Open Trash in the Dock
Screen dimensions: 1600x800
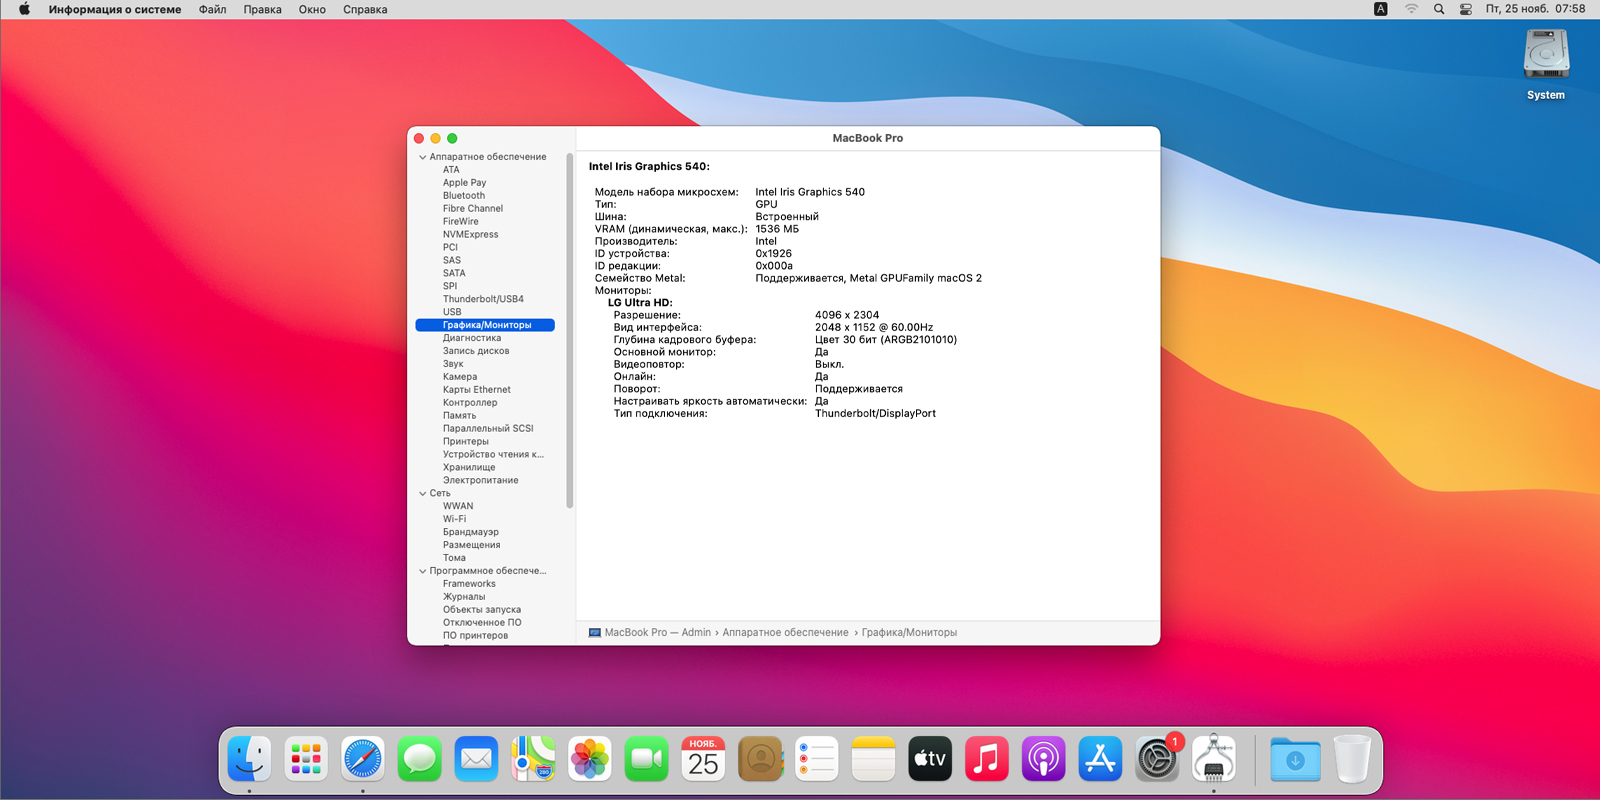pos(1352,760)
